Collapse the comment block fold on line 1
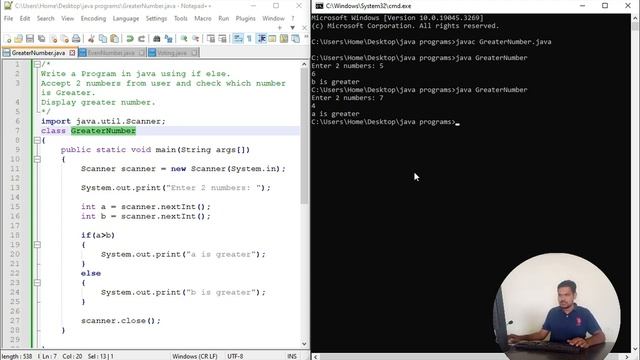 (x=37, y=64)
